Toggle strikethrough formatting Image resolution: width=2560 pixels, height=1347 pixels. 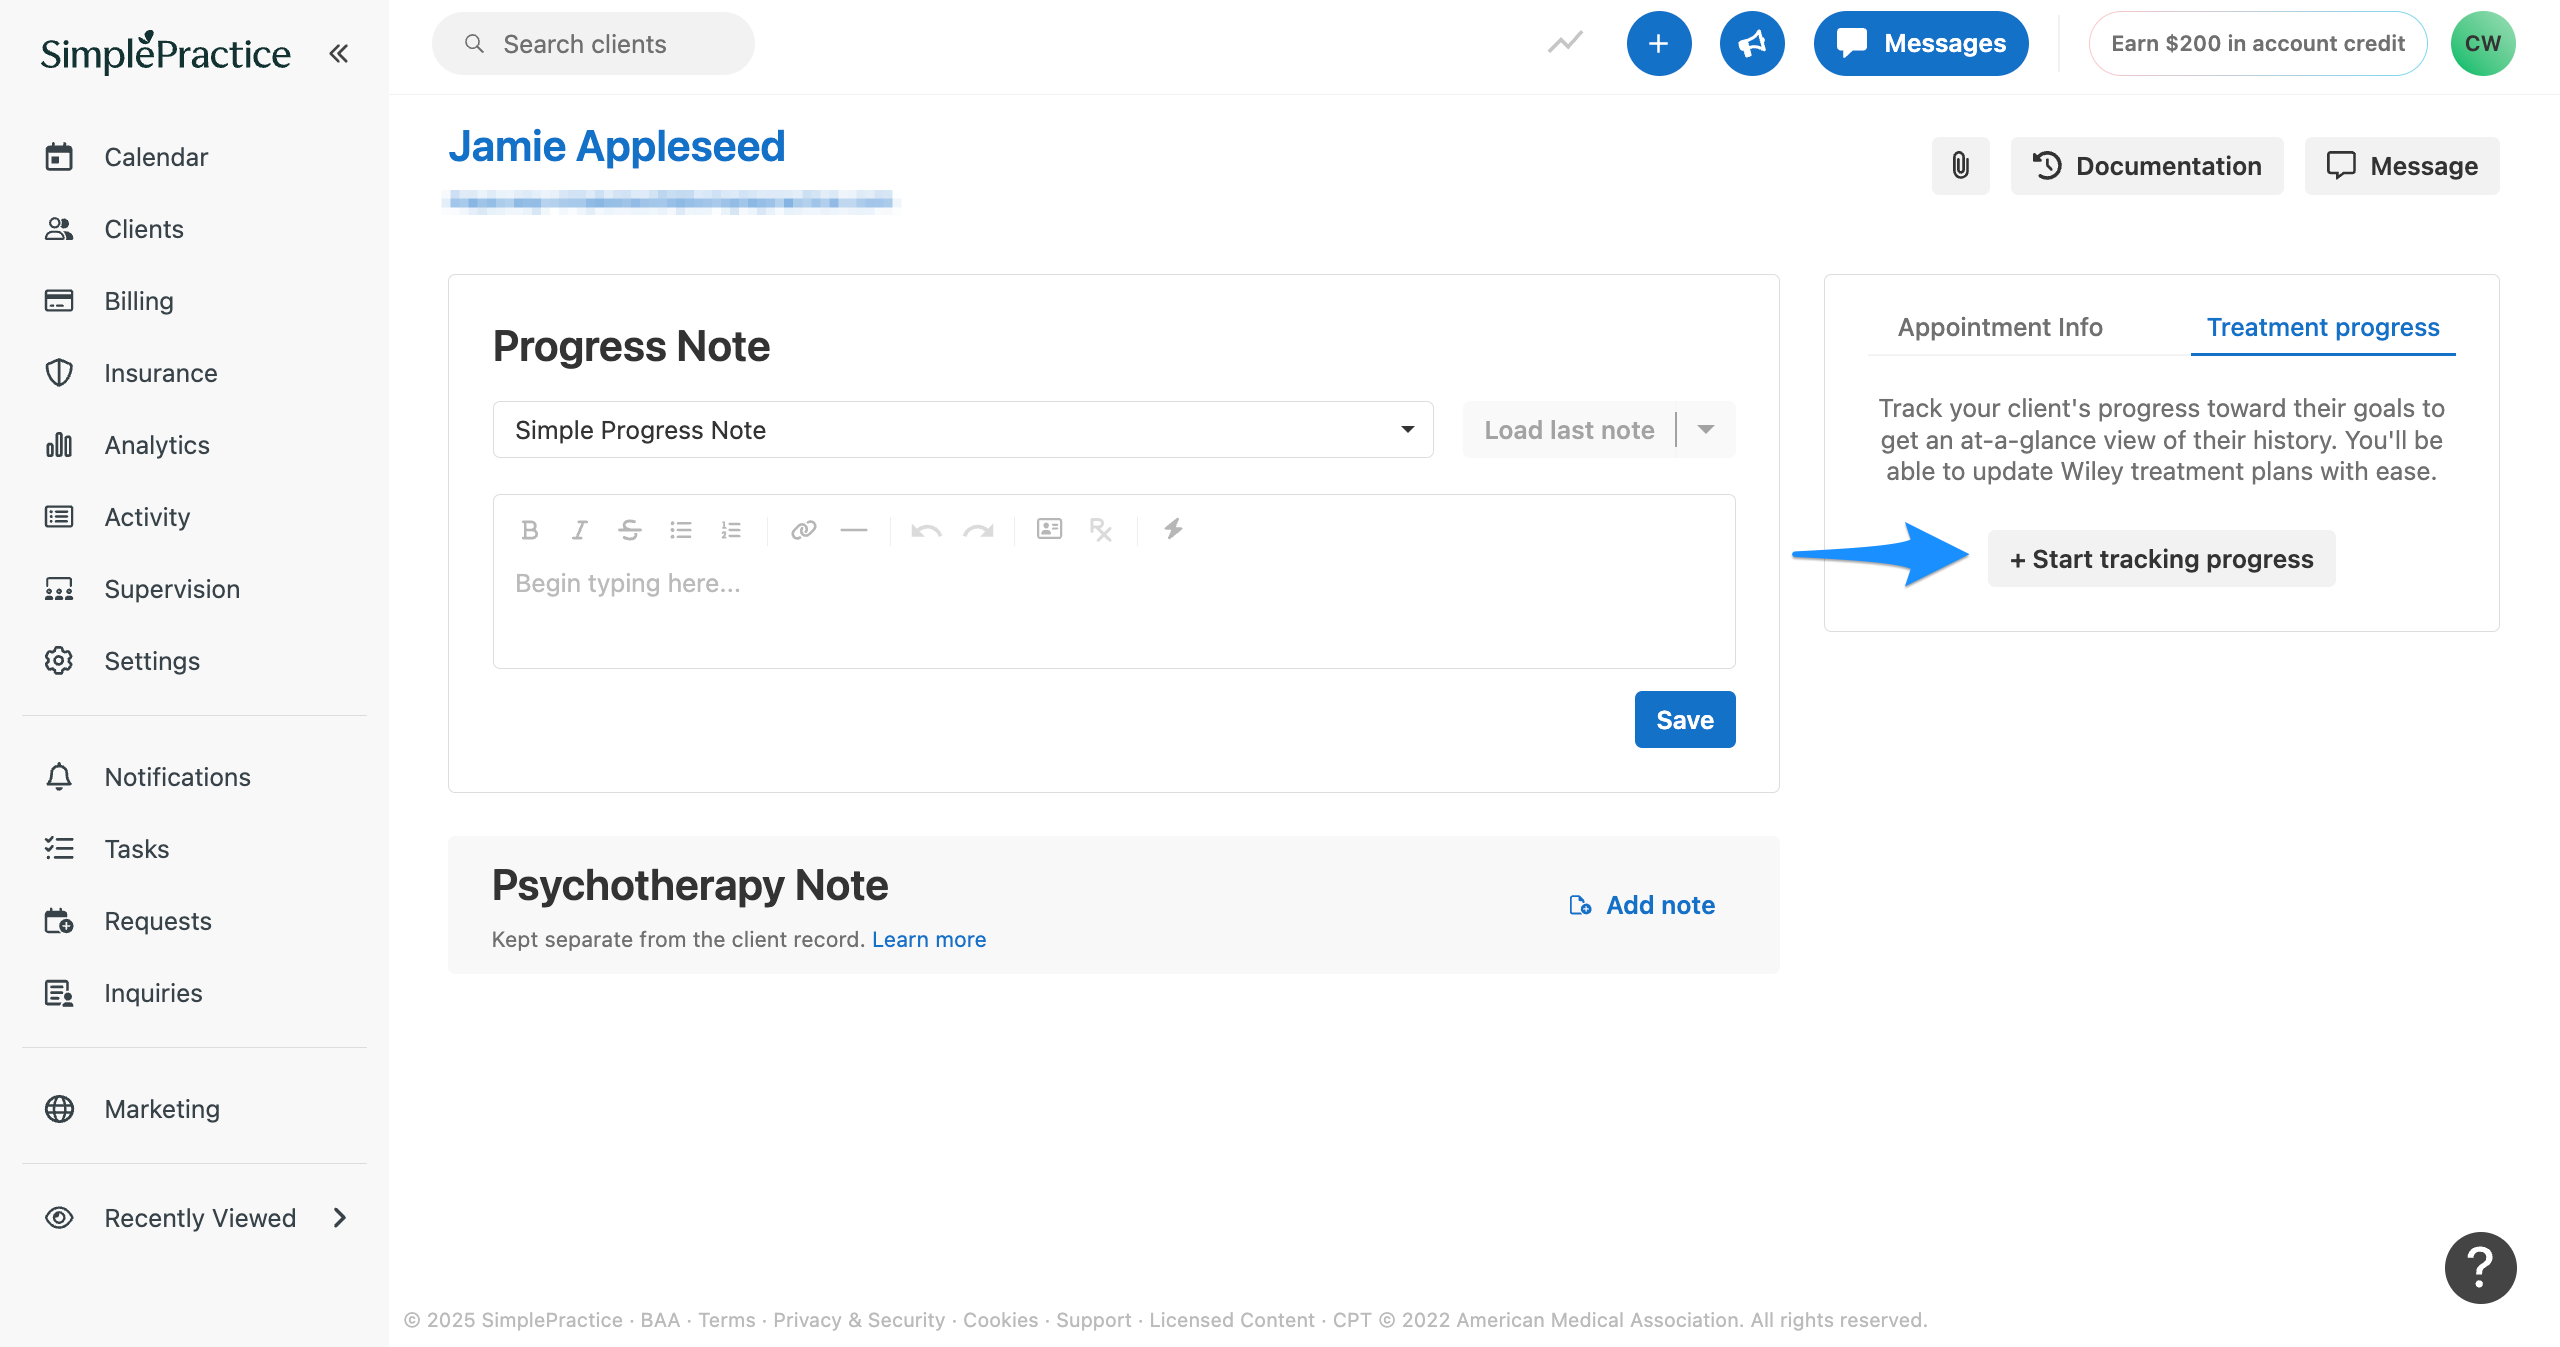630,530
